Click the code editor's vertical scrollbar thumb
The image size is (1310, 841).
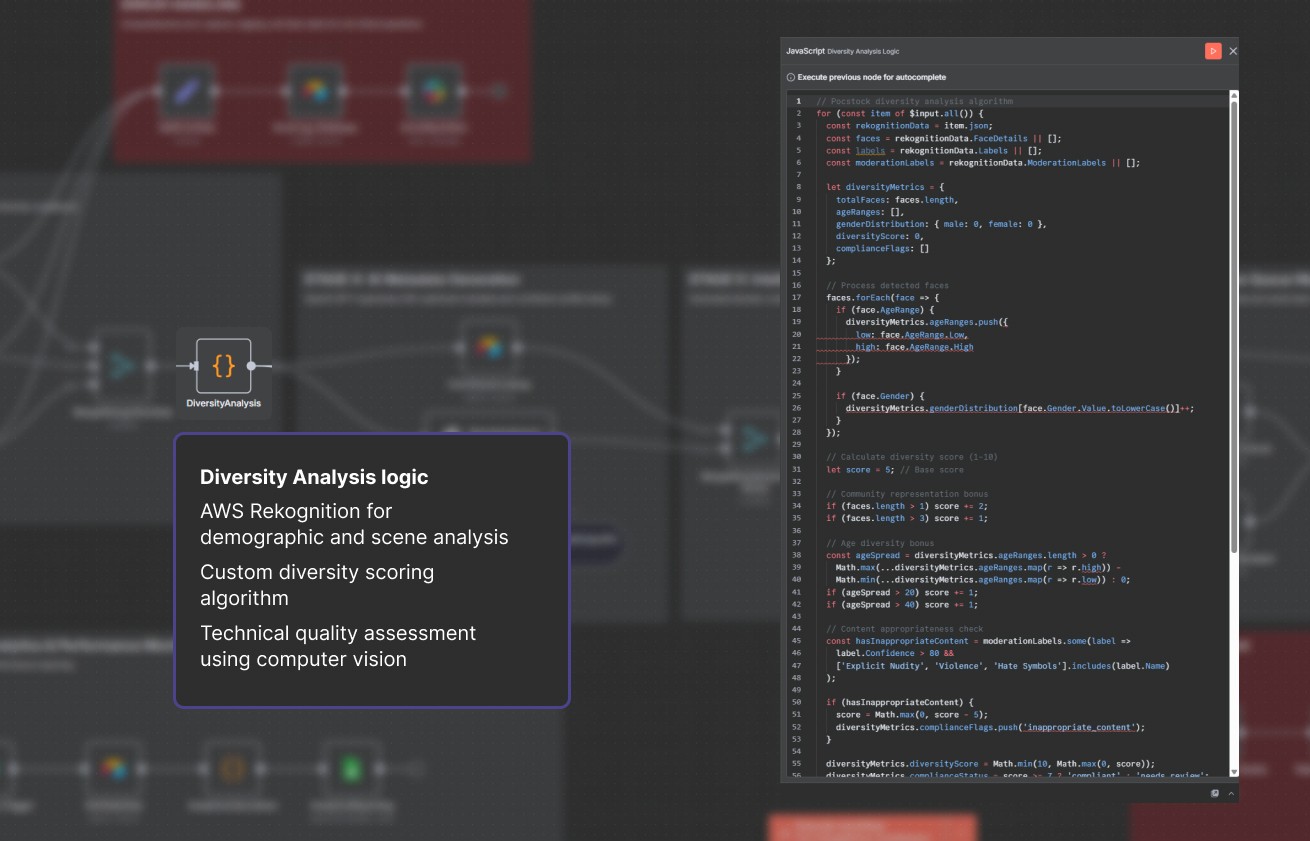[1234, 325]
